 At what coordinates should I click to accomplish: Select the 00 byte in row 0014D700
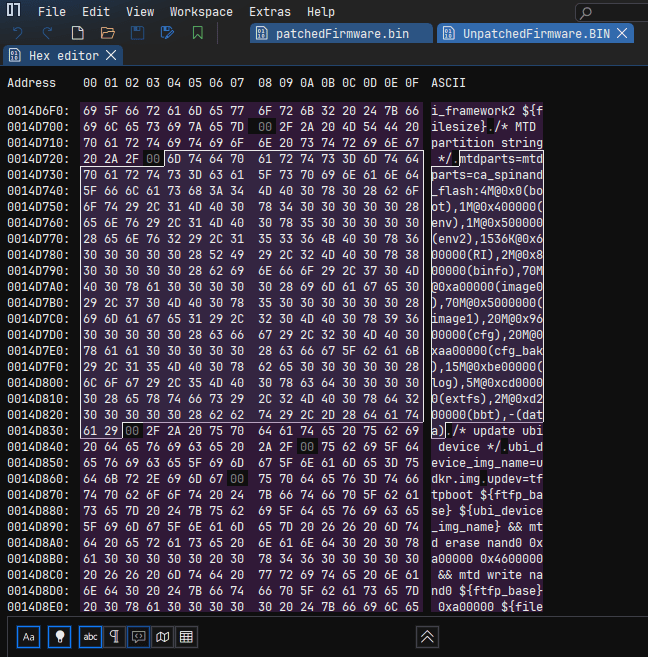tap(265, 127)
